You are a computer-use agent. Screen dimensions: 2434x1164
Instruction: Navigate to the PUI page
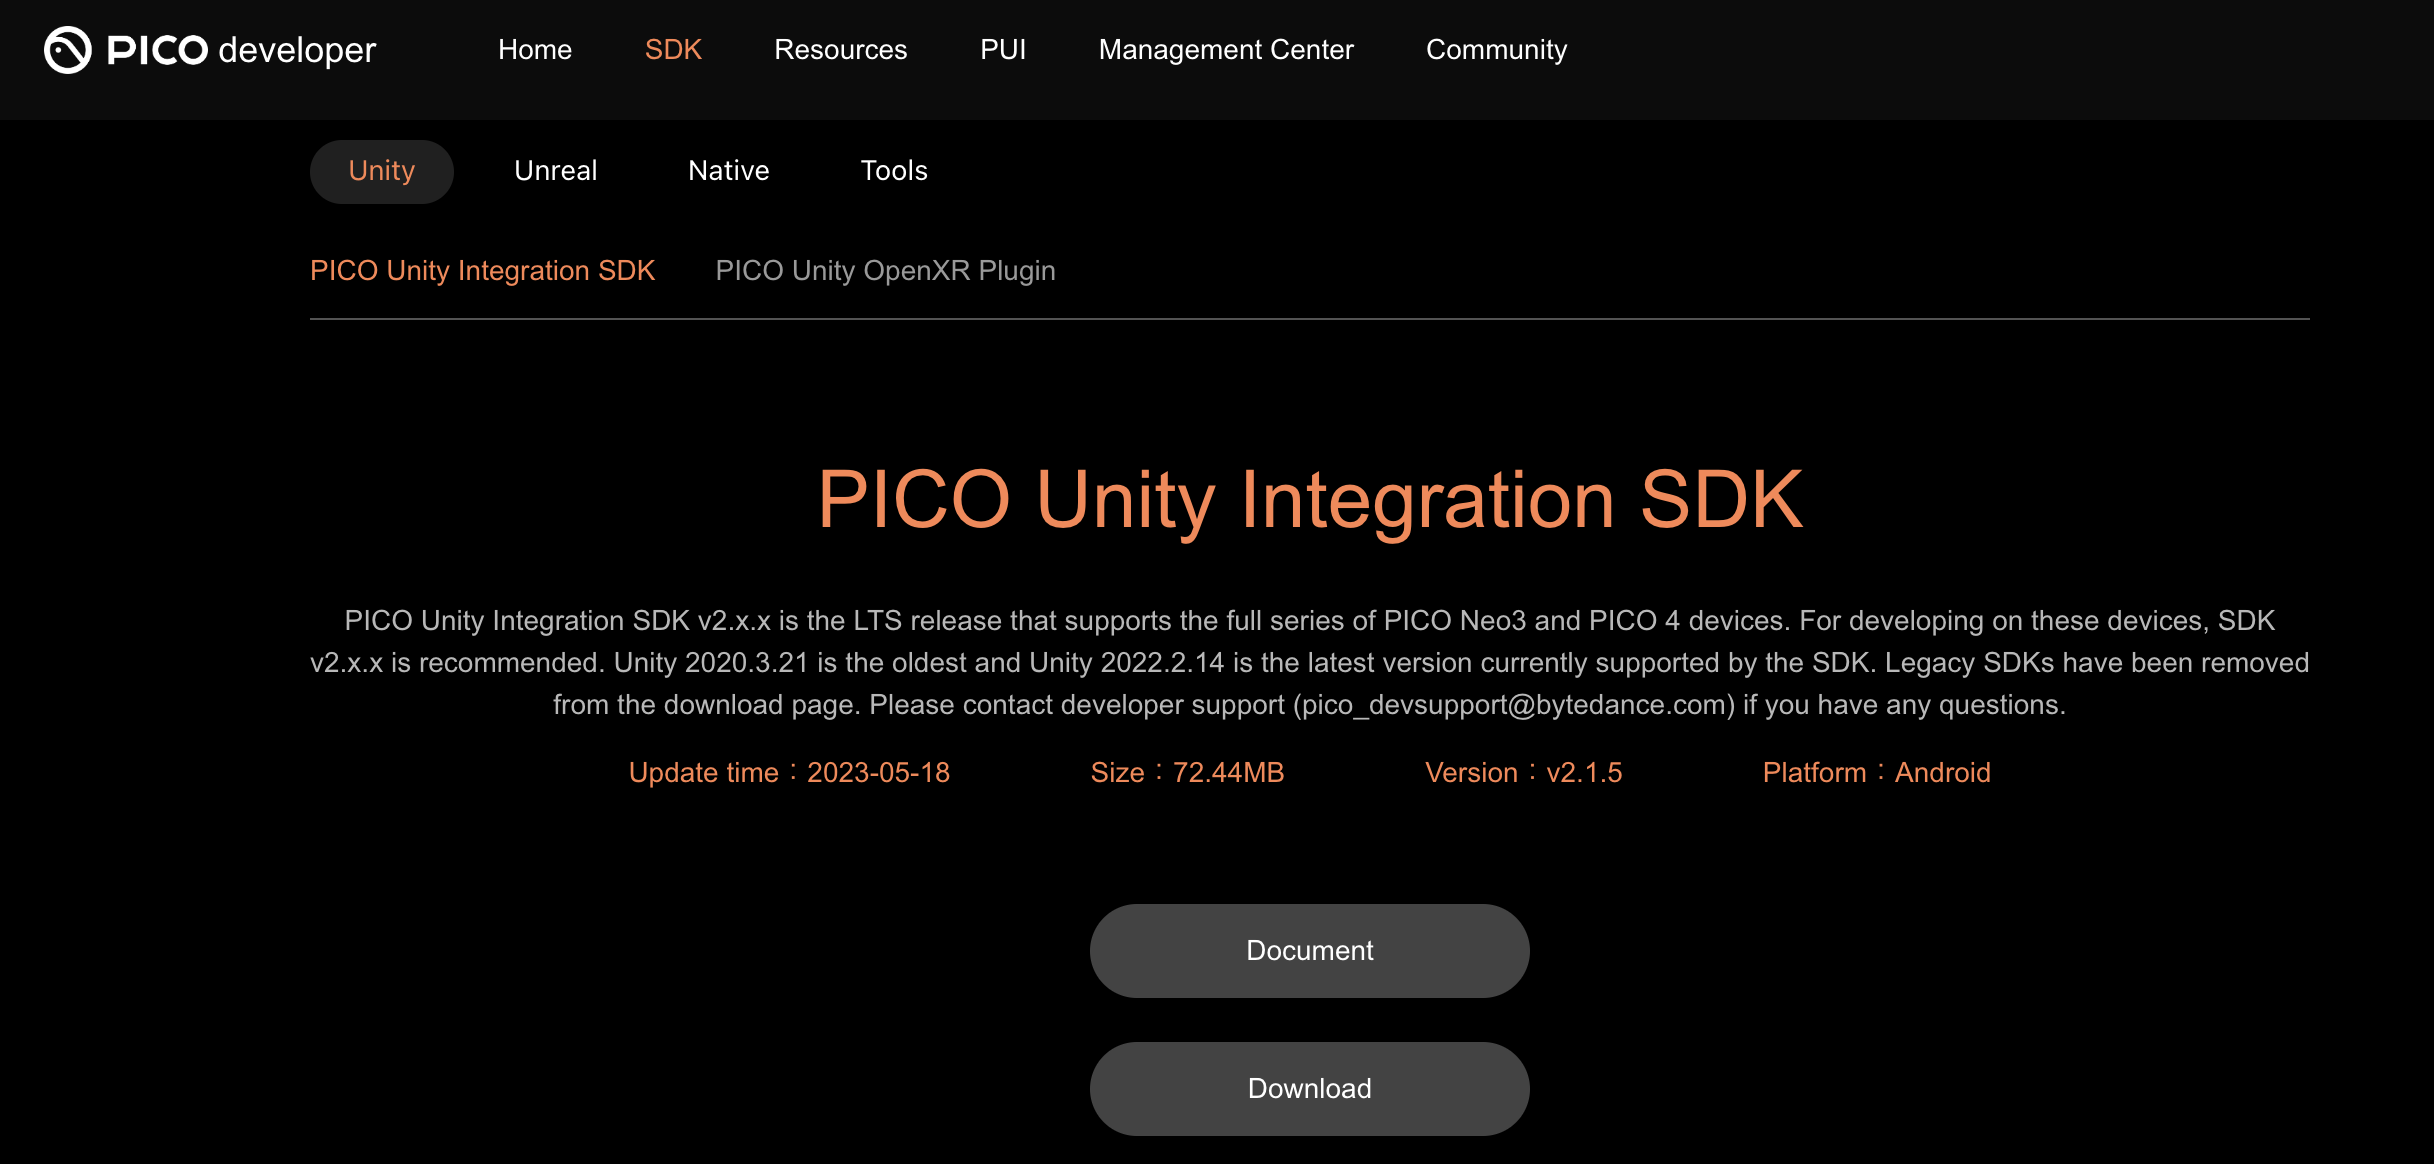pos(1003,49)
